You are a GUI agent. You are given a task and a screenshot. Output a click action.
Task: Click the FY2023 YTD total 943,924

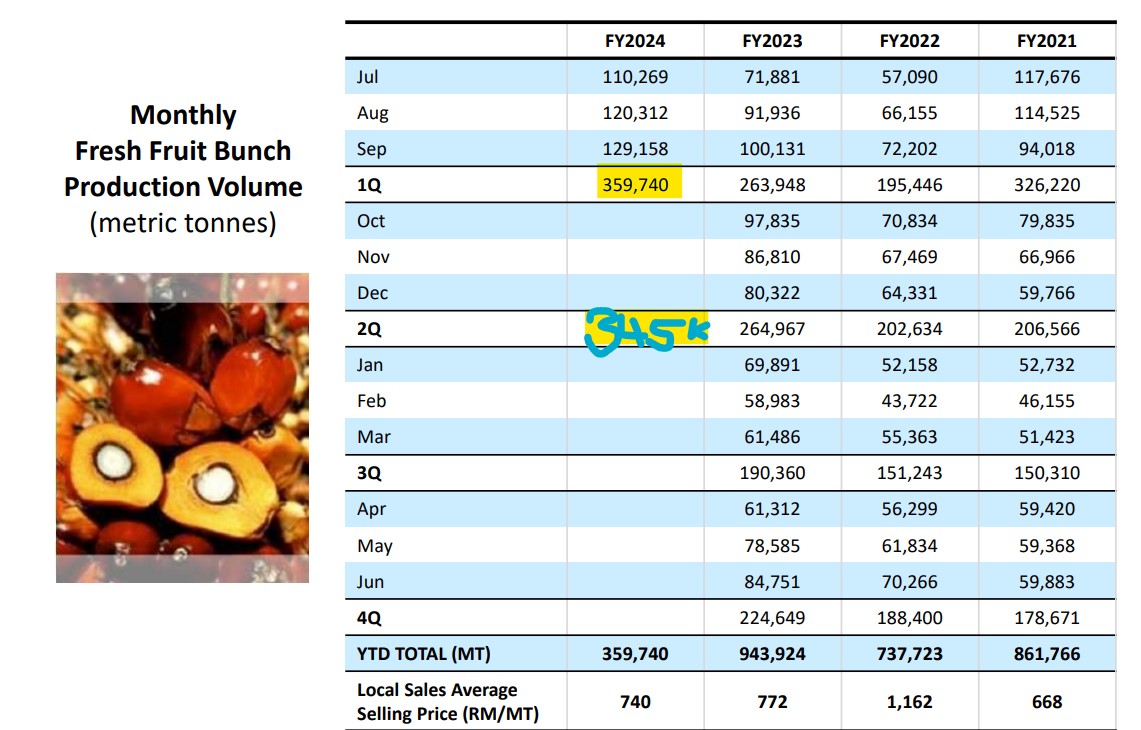point(772,654)
